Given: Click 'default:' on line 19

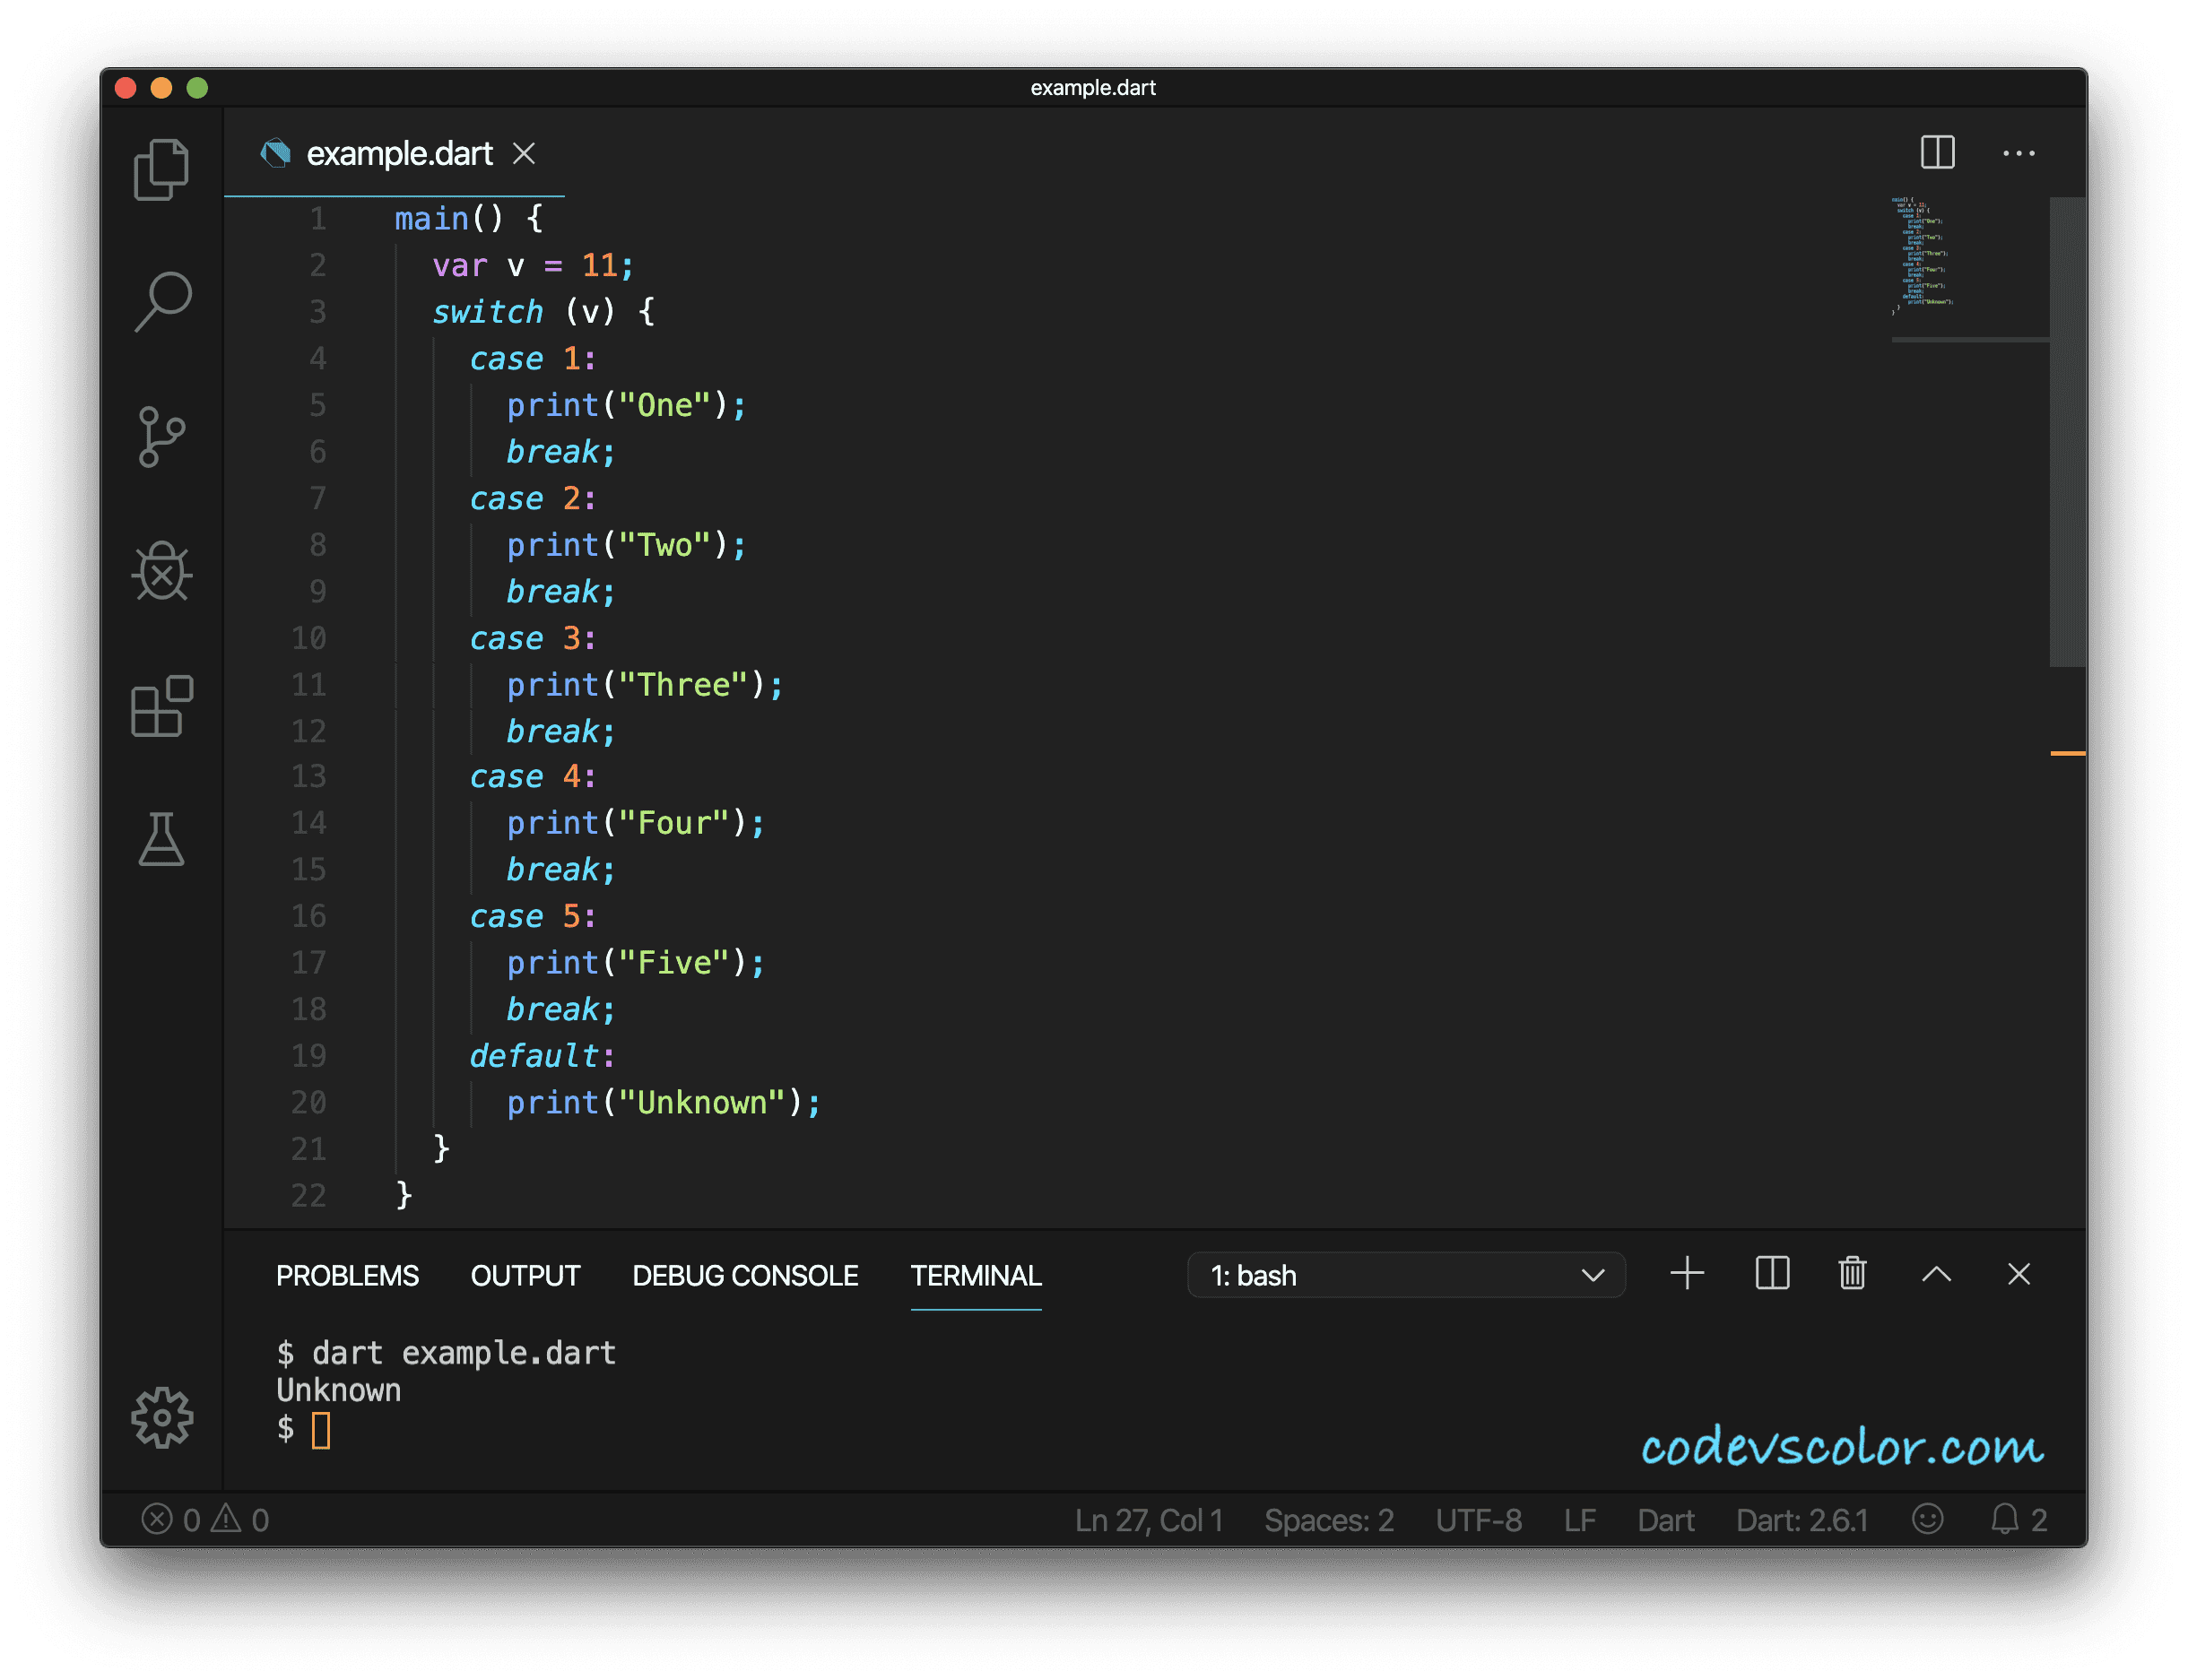Looking at the screenshot, I should (x=542, y=1056).
